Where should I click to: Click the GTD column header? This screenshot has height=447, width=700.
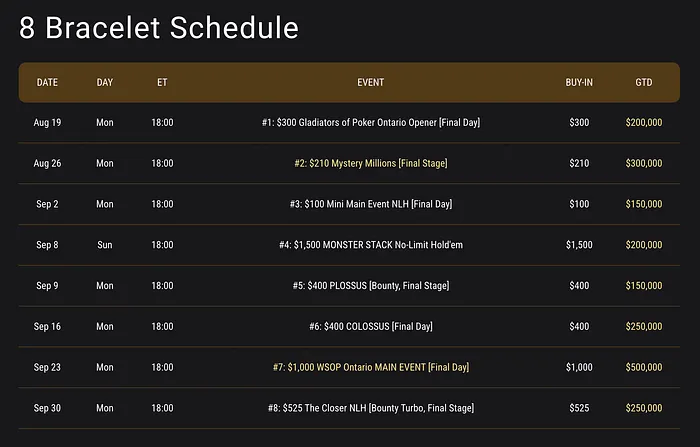[644, 83]
